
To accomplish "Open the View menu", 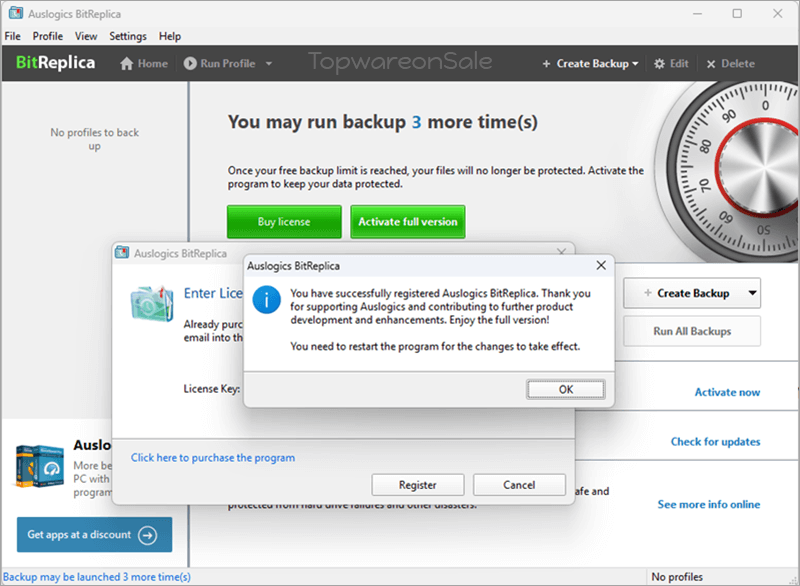I will [86, 36].
